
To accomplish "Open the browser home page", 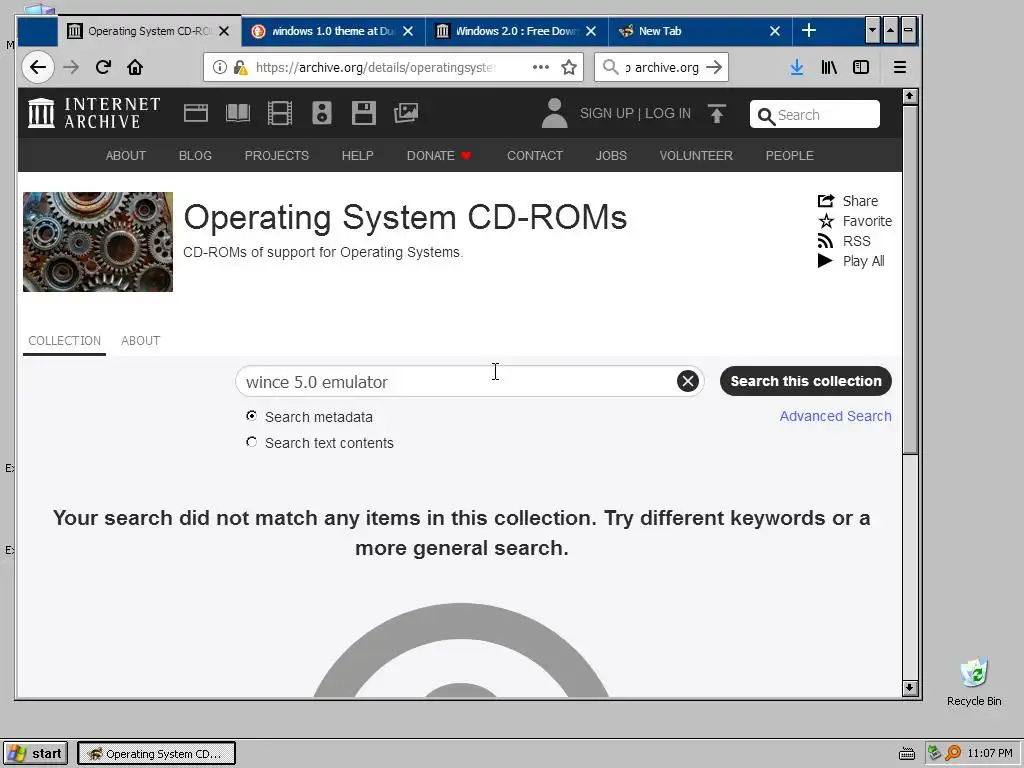I will [x=135, y=67].
